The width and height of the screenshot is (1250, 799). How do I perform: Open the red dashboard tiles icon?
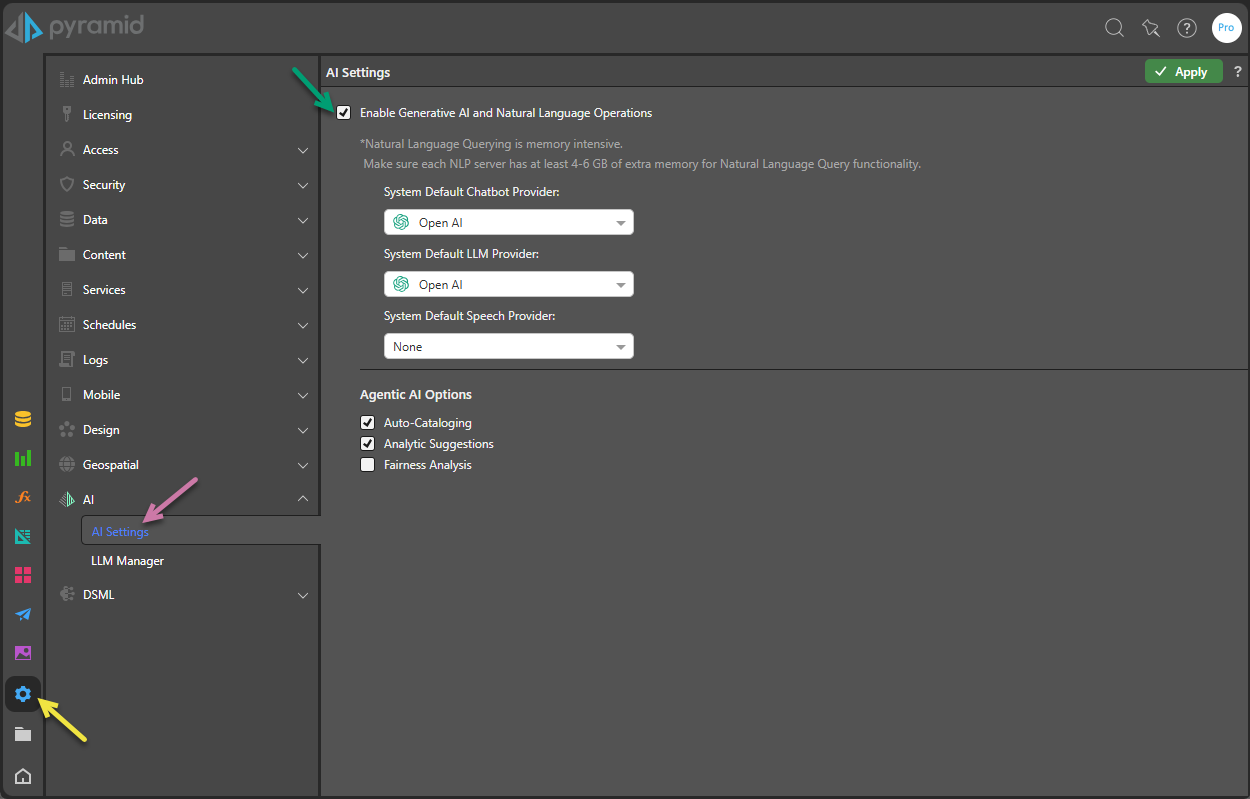(x=22, y=575)
